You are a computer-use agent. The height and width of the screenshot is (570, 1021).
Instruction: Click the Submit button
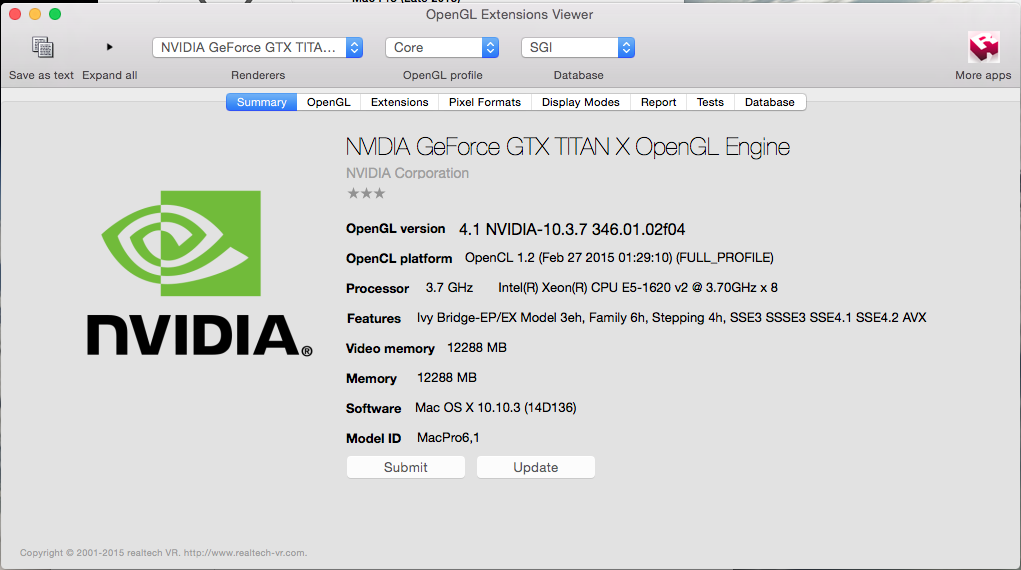406,467
